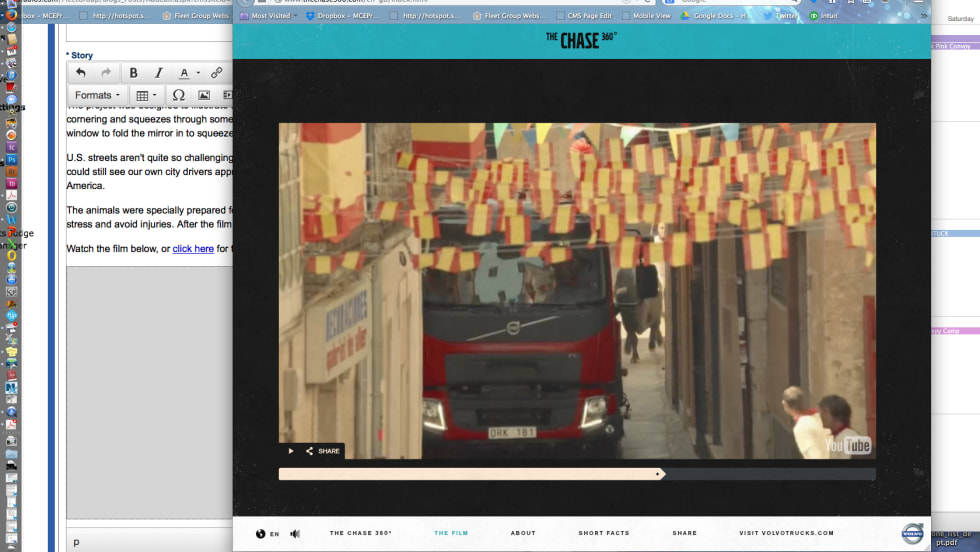Click the VISIT VOLVOTRUCKS.COM link

786,534
